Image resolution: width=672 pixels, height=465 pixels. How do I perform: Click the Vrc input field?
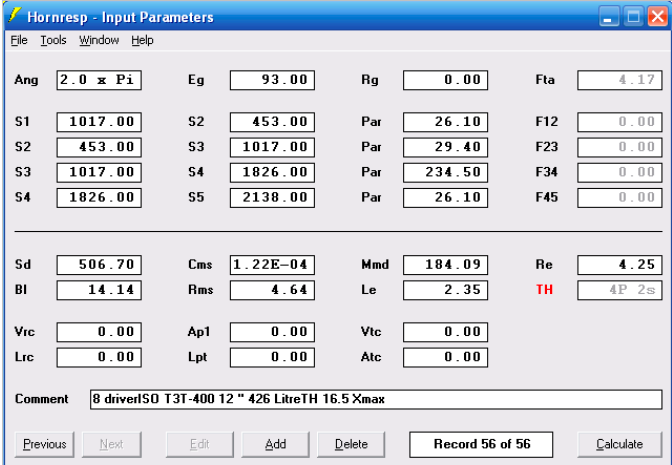99,332
